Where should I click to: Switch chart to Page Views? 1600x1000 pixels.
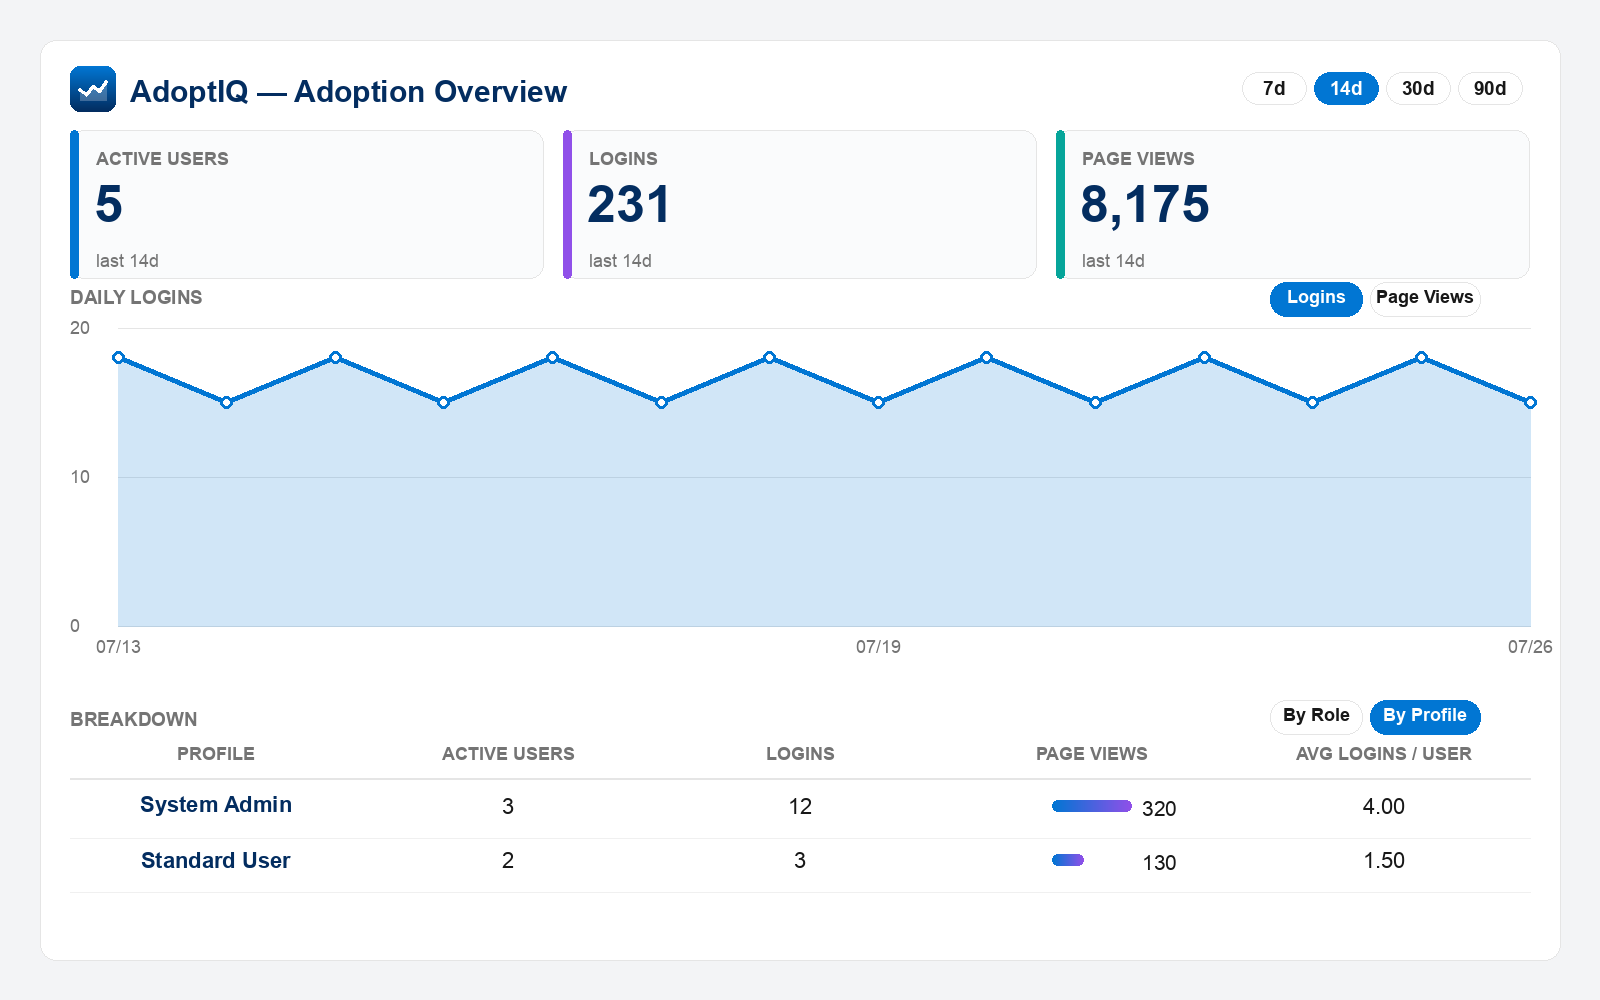1424,298
